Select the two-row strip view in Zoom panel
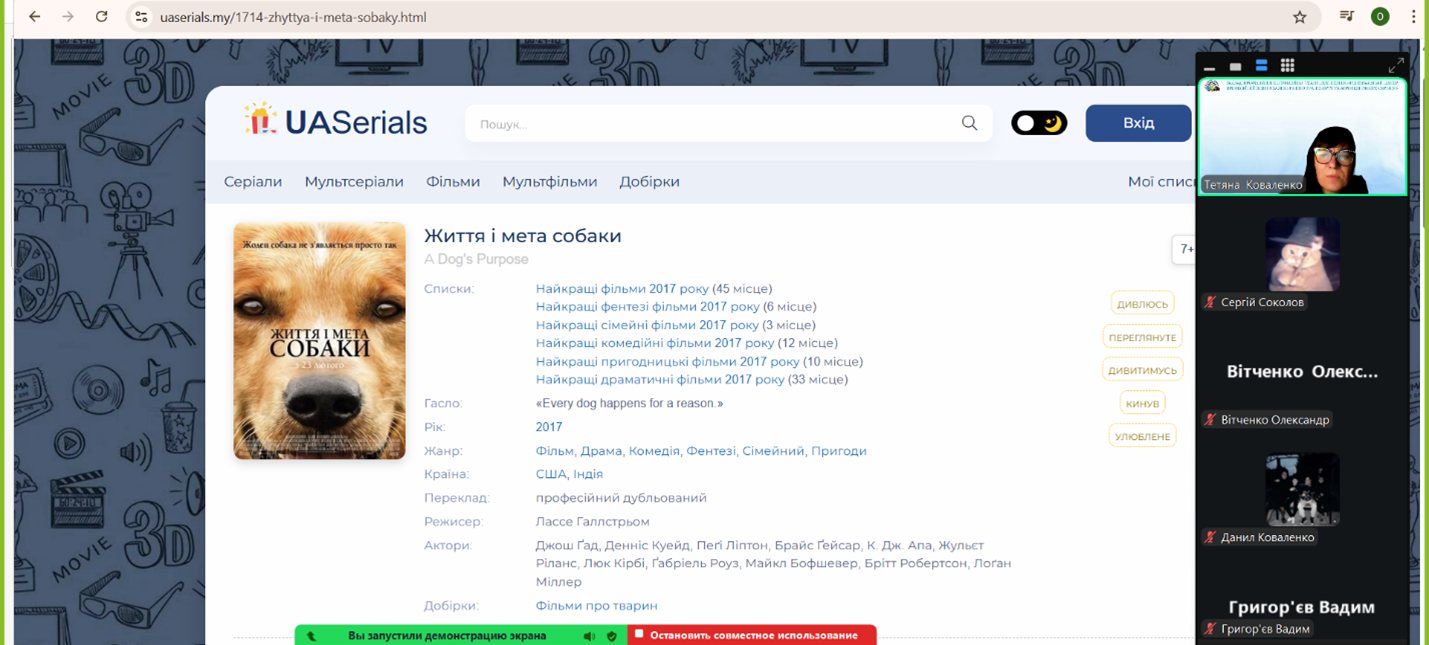1429x645 pixels. click(1261, 66)
